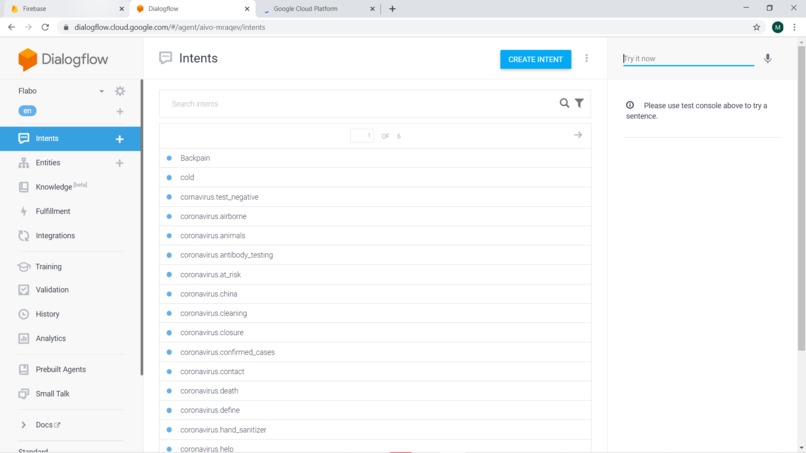Open Prebuilt Agents page
Viewport: 806px width, 453px height.
click(x=60, y=369)
